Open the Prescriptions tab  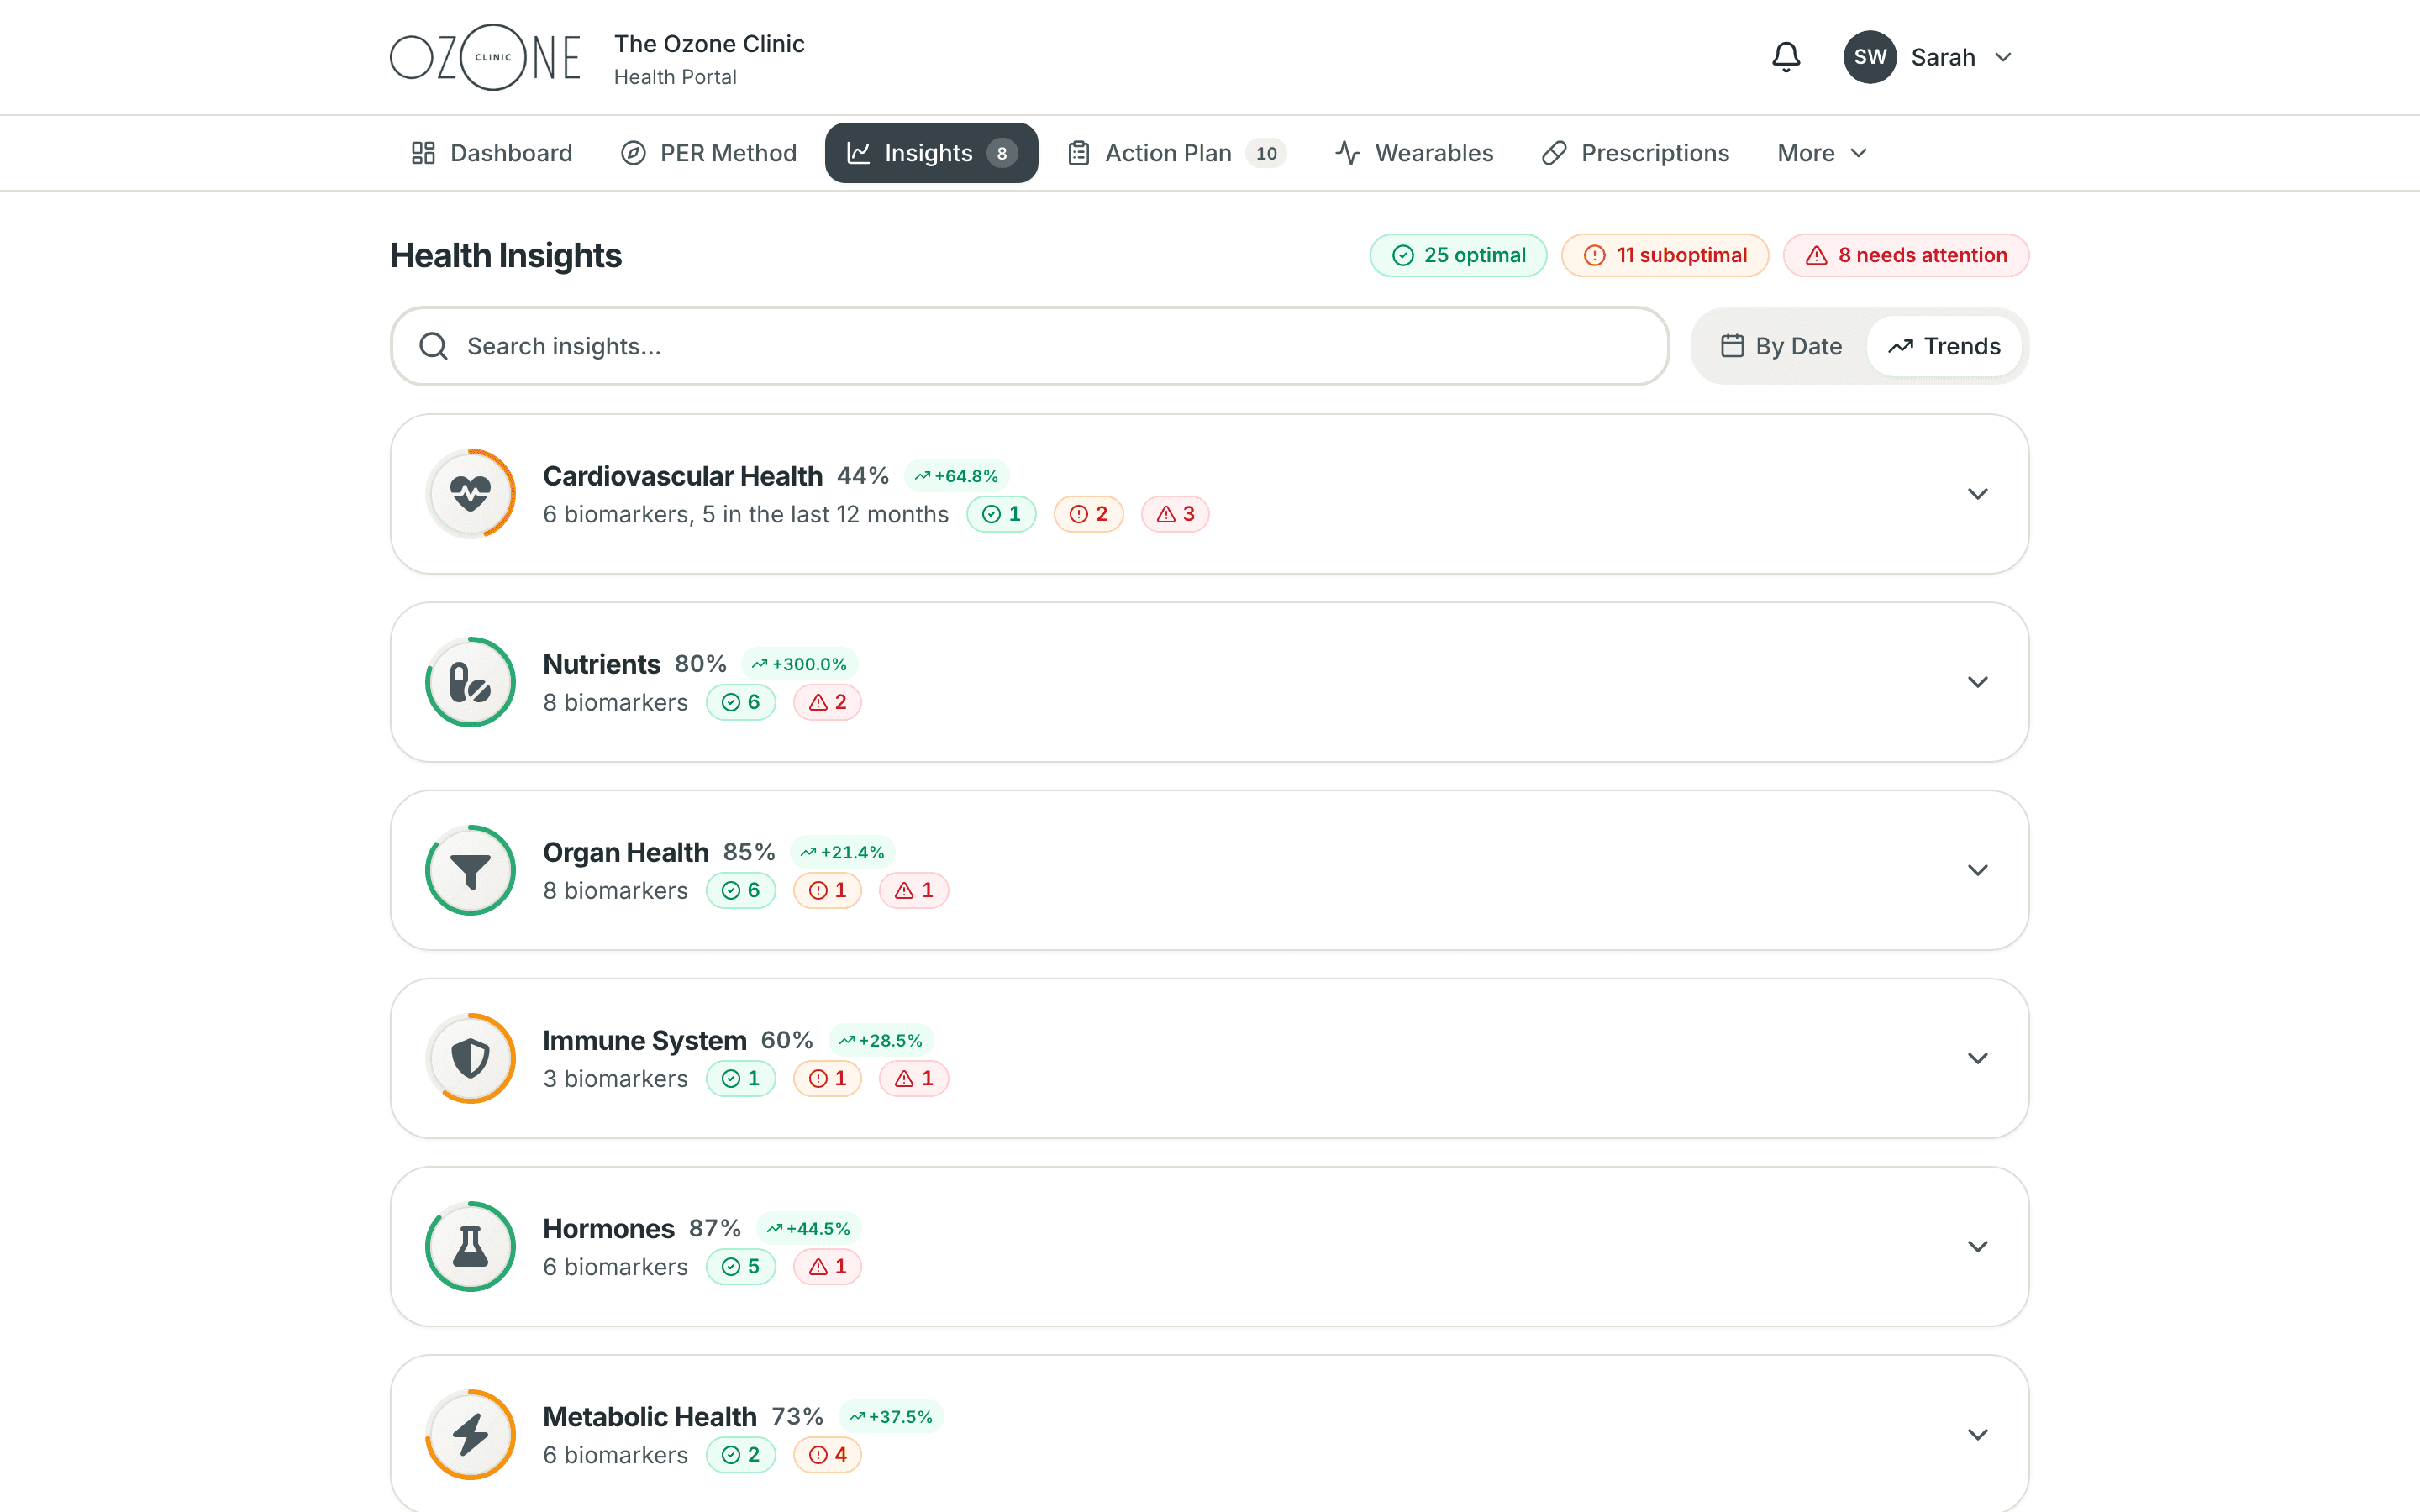[x=1636, y=153]
